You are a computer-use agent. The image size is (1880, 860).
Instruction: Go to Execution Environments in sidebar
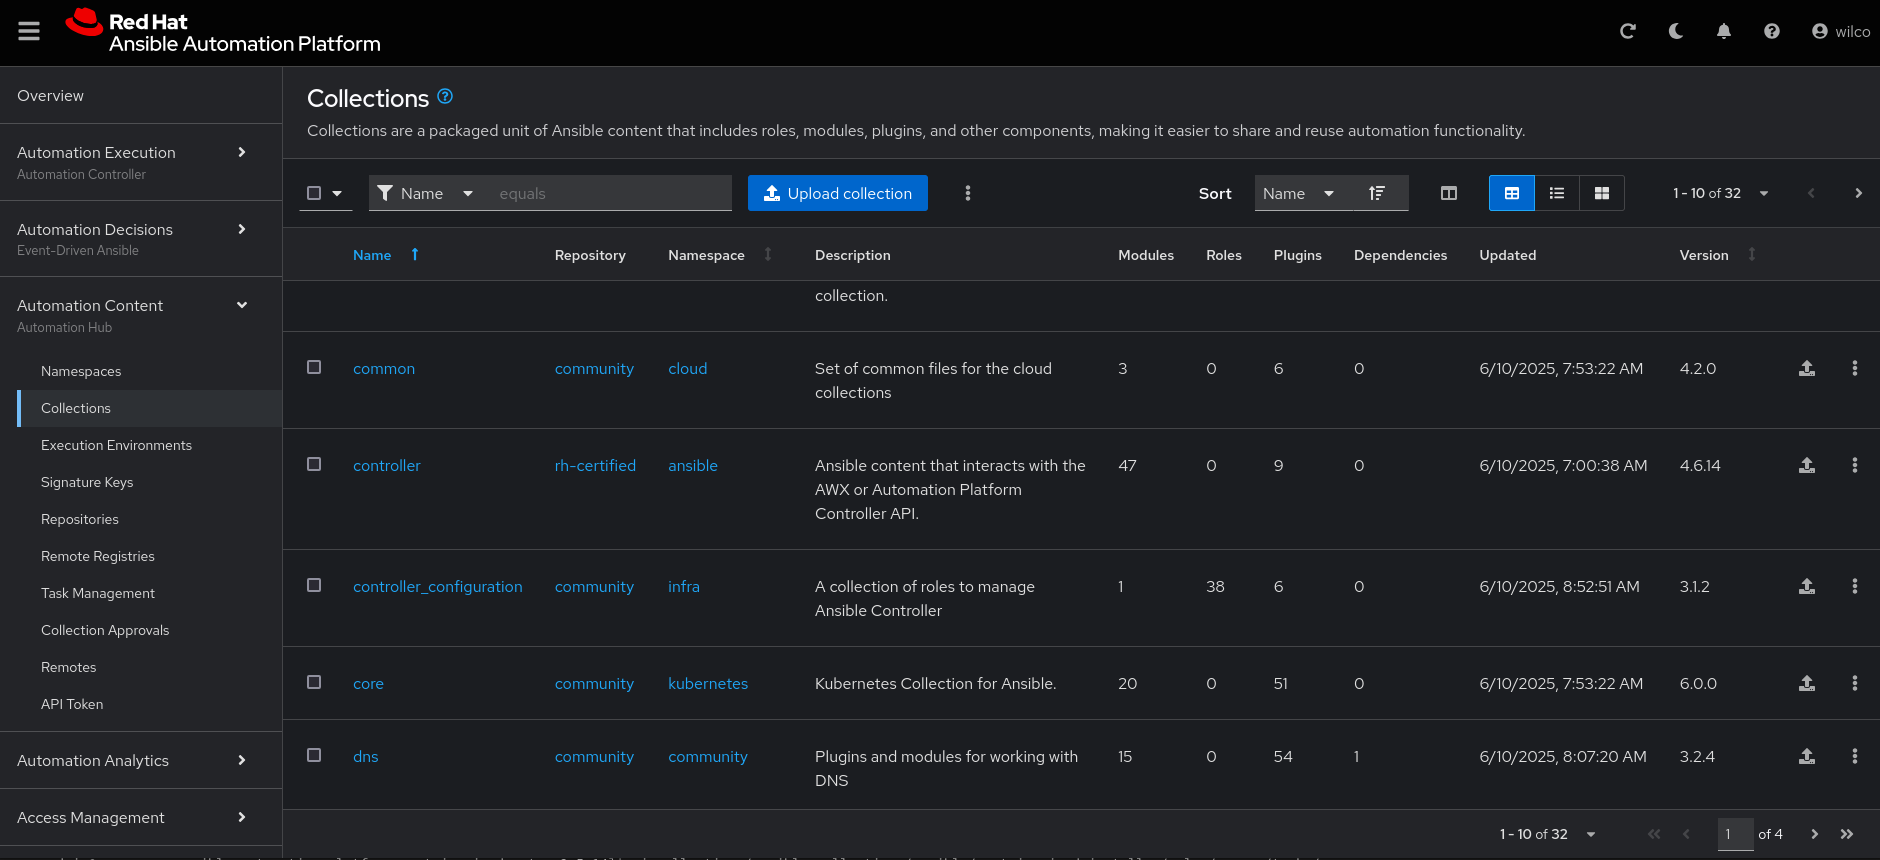click(116, 445)
